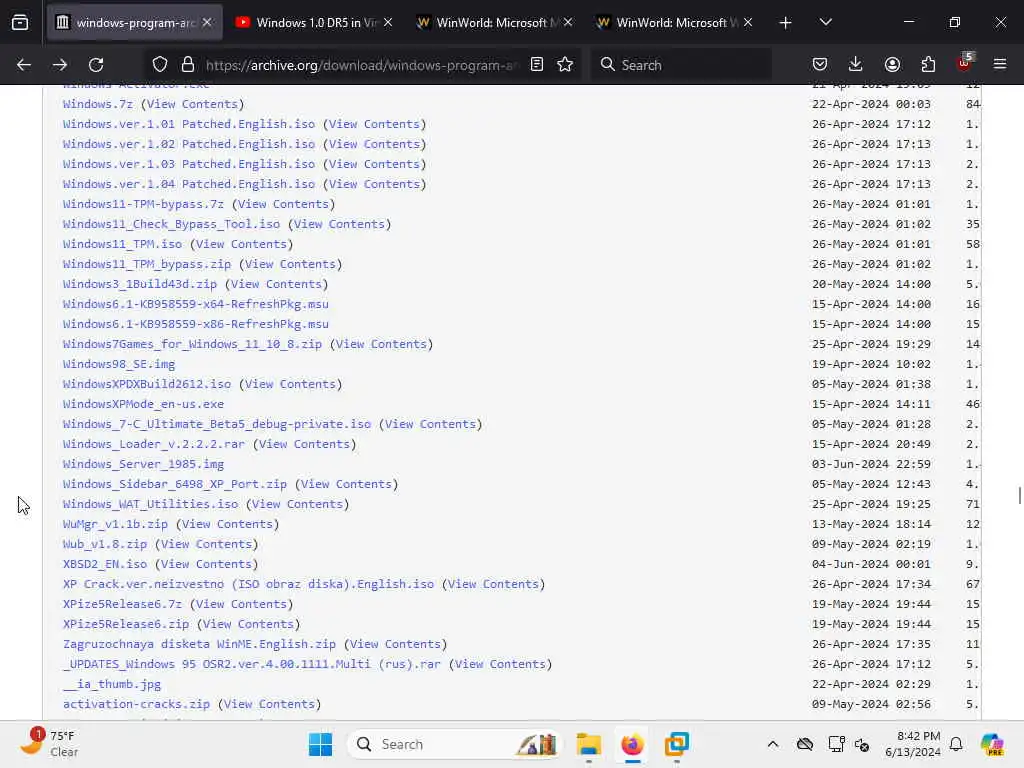The height and width of the screenshot is (768, 1024).
Task: Download Windows.7z file
Action: pos(98,104)
